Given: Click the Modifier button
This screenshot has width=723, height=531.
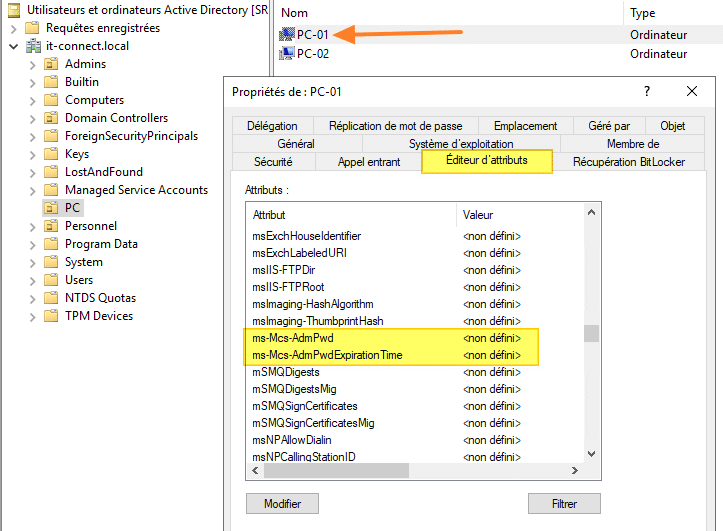Looking at the screenshot, I should [282, 503].
